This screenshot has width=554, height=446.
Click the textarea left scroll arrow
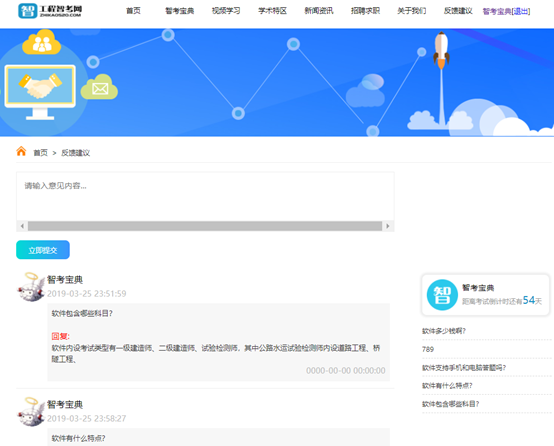22,226
